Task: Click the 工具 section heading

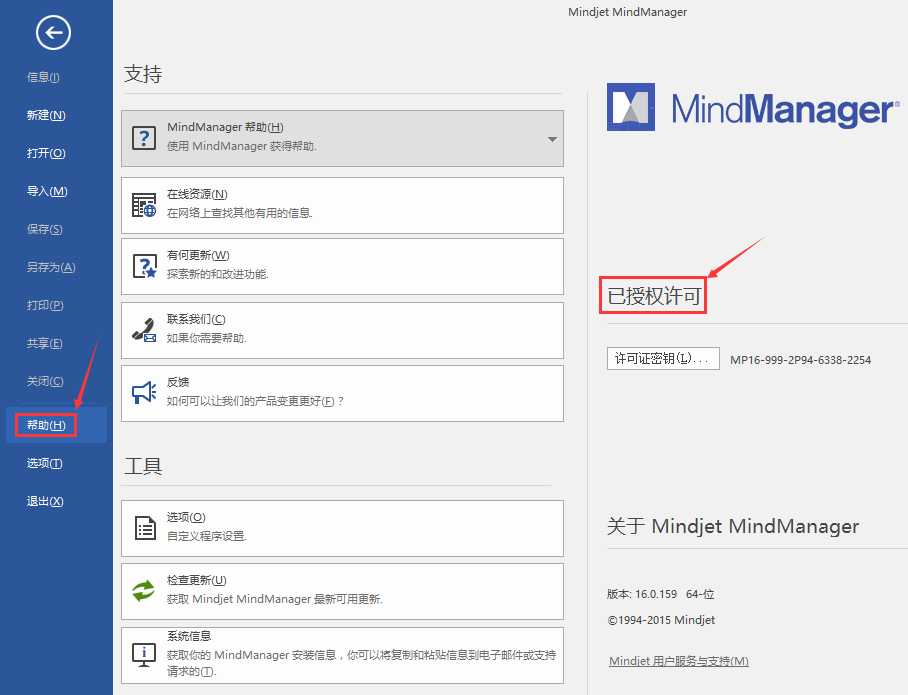Action: click(x=142, y=466)
